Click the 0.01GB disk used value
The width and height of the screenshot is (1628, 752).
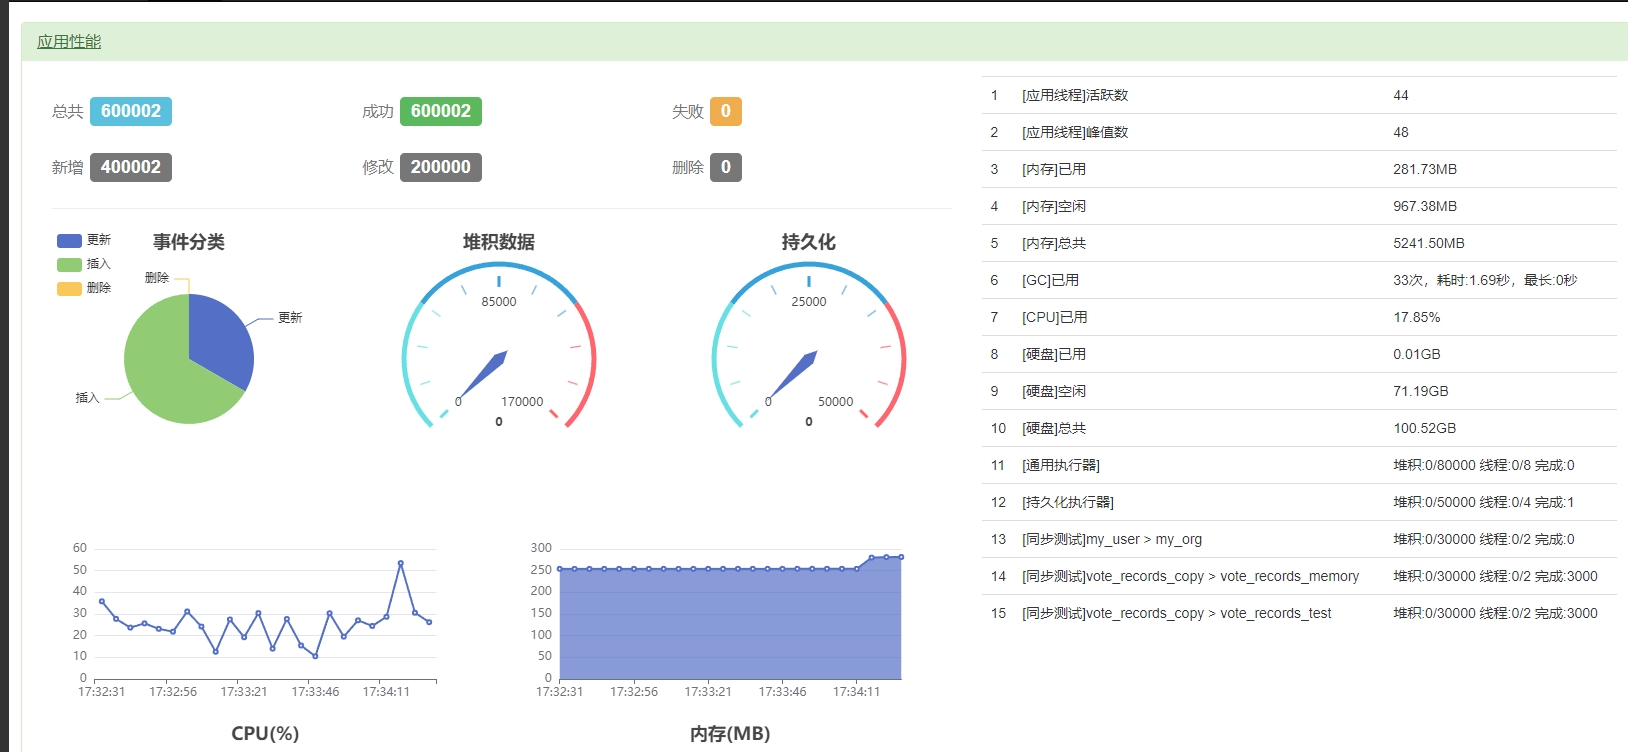(1417, 354)
